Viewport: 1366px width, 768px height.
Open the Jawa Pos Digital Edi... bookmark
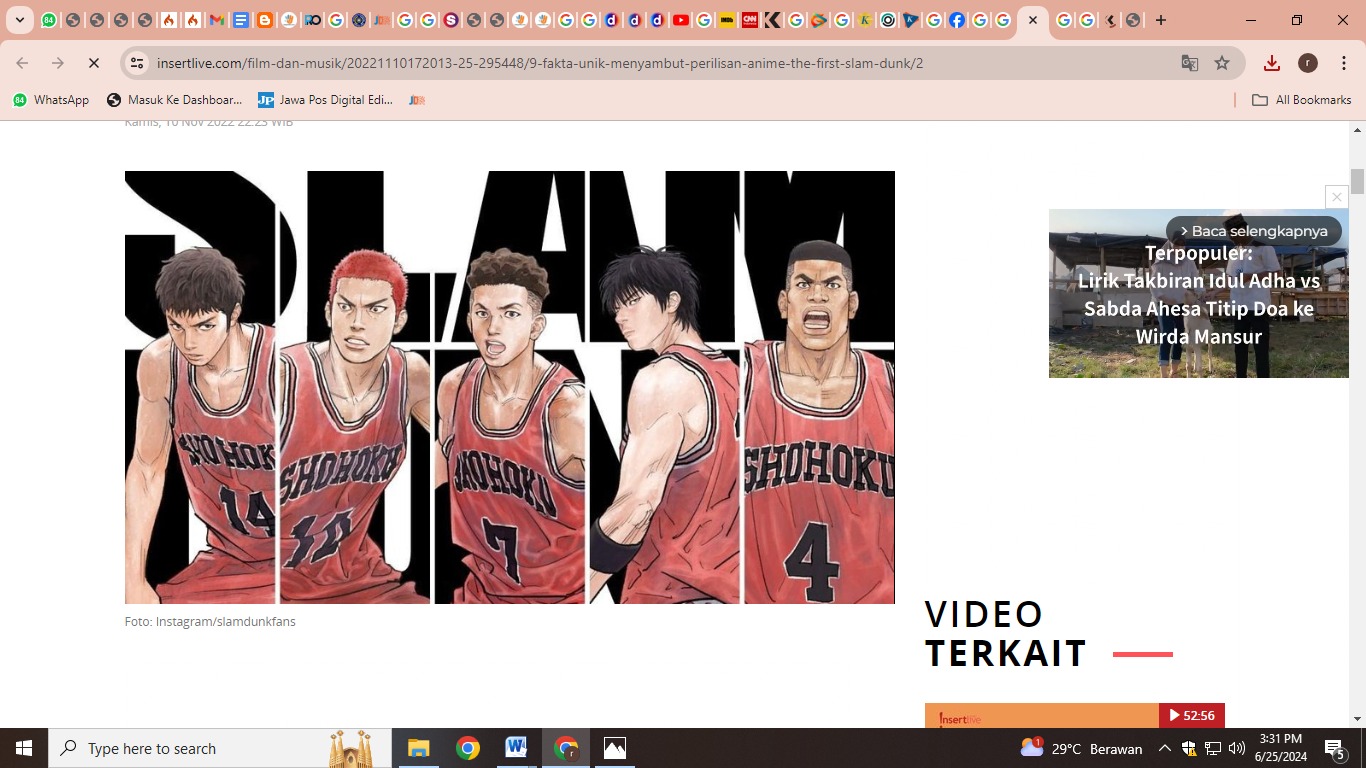326,100
